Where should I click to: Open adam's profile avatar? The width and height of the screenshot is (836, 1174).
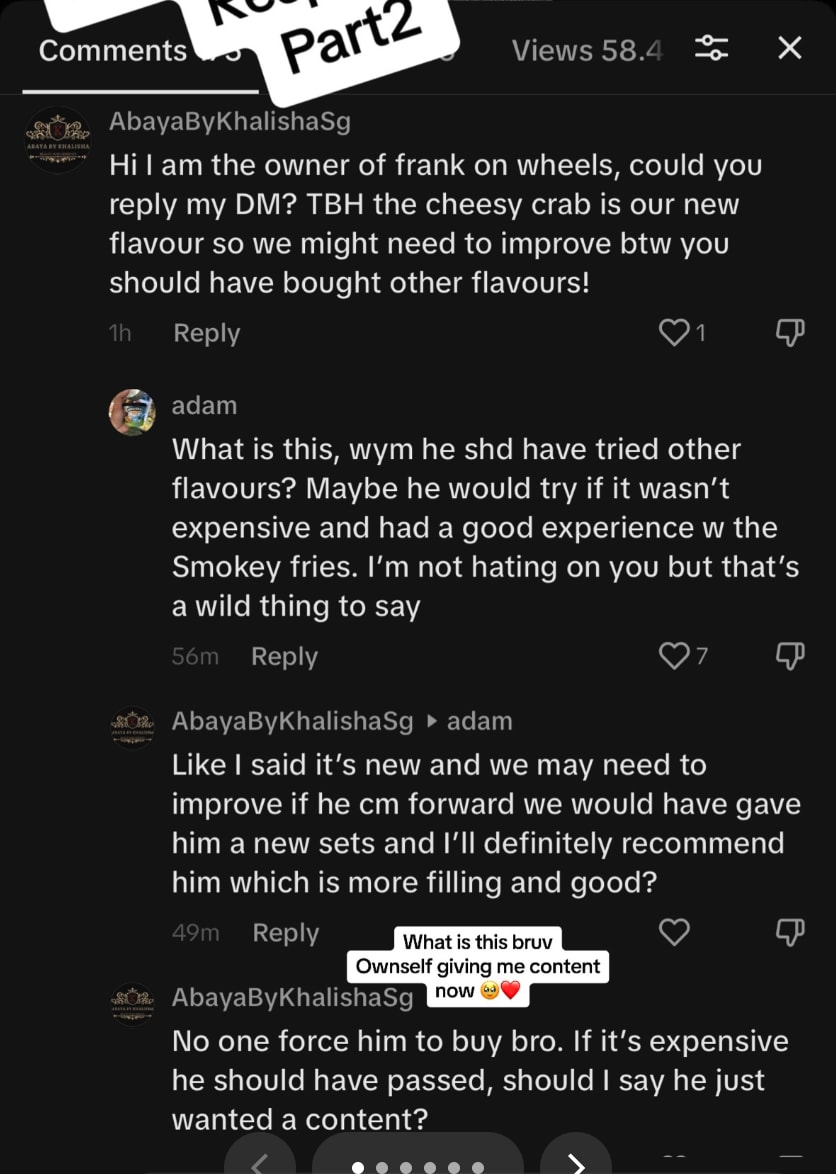click(x=132, y=412)
